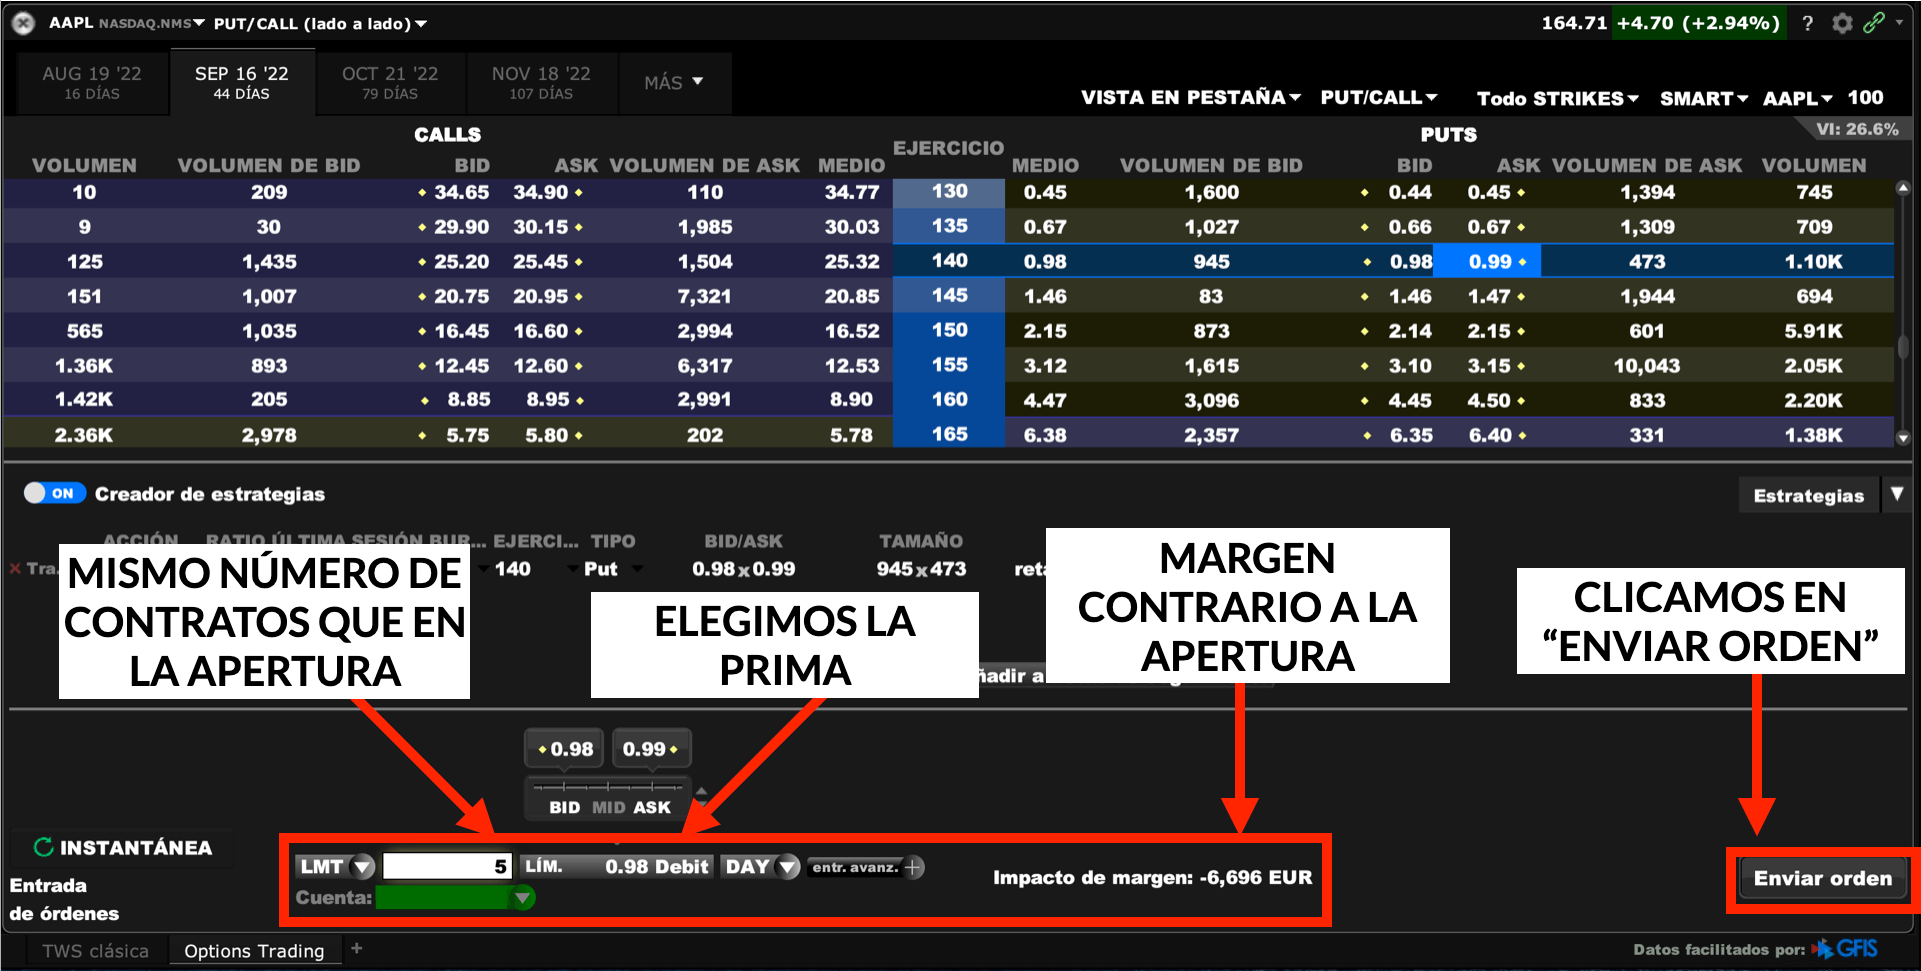Select OCT 21 '22 expiration tab
Image resolution: width=1921 pixels, height=971 pixels.
point(390,82)
